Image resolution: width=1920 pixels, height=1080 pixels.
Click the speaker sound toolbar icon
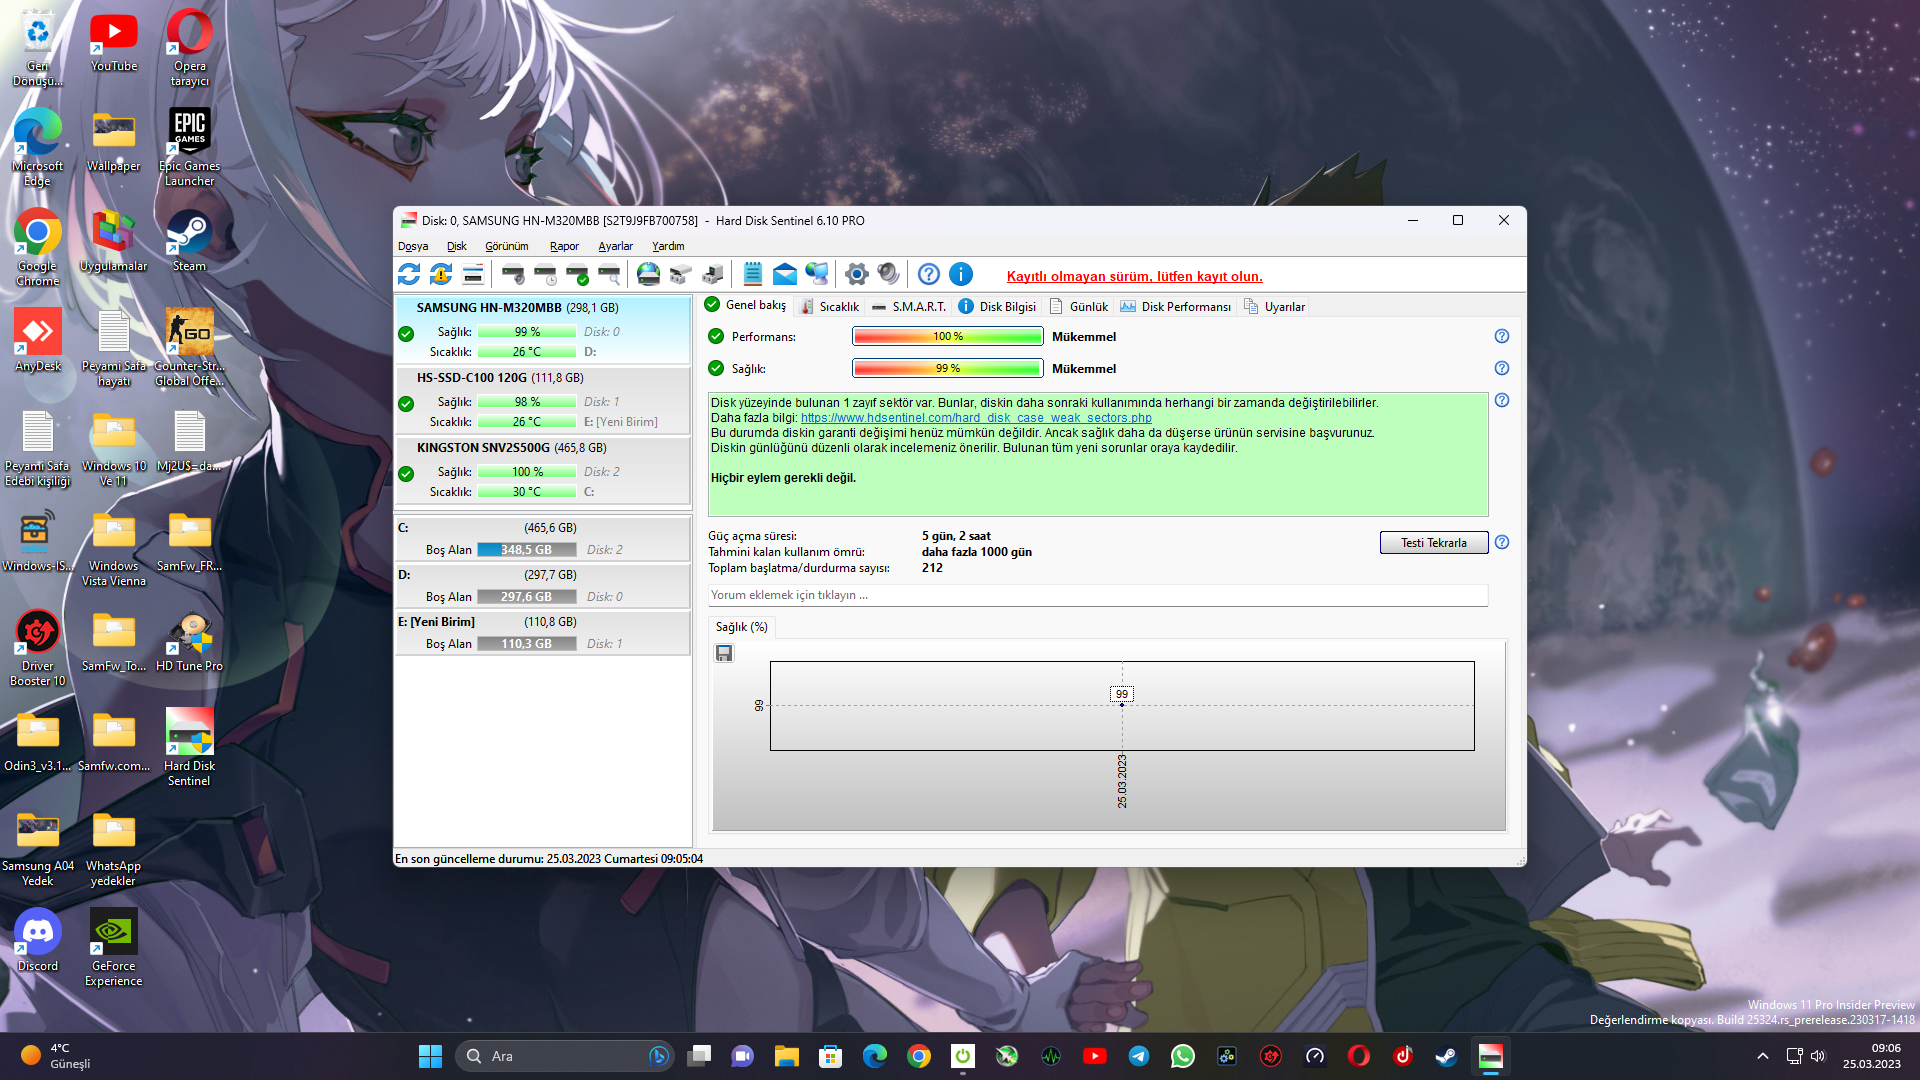coord(888,274)
